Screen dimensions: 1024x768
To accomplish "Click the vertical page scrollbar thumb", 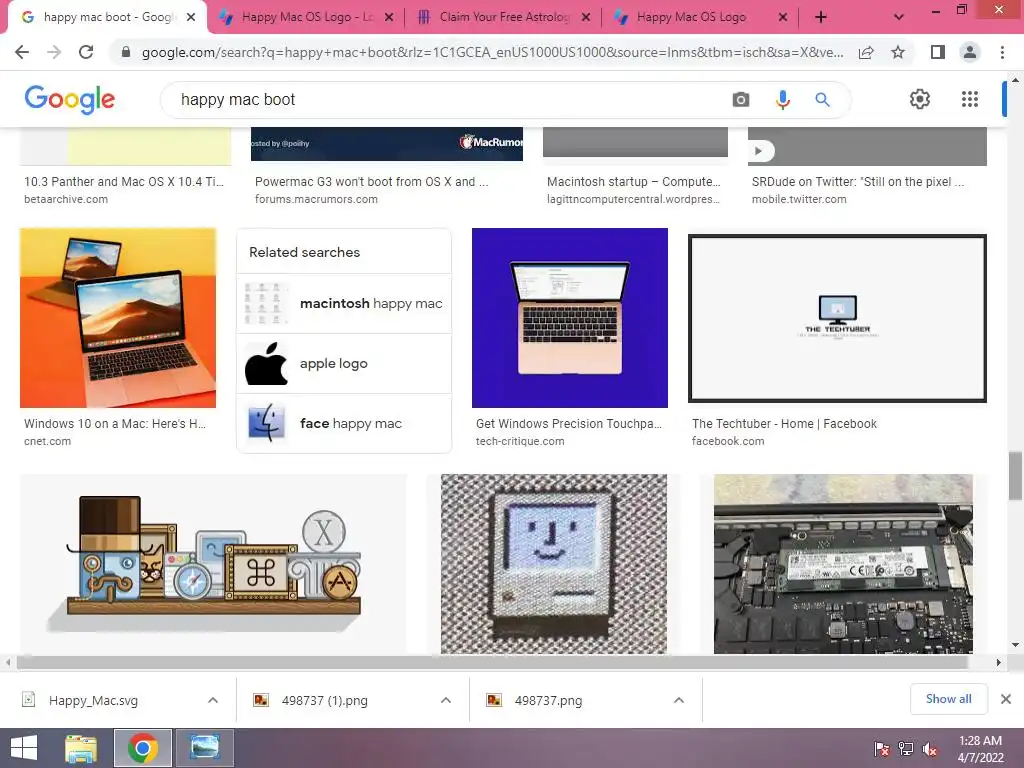I will coord(1015,475).
